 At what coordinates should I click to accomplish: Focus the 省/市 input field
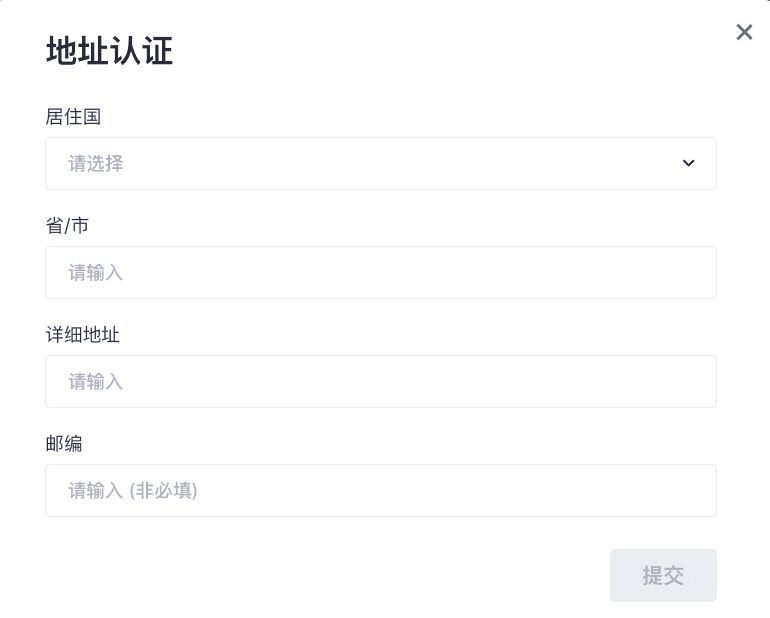point(380,272)
